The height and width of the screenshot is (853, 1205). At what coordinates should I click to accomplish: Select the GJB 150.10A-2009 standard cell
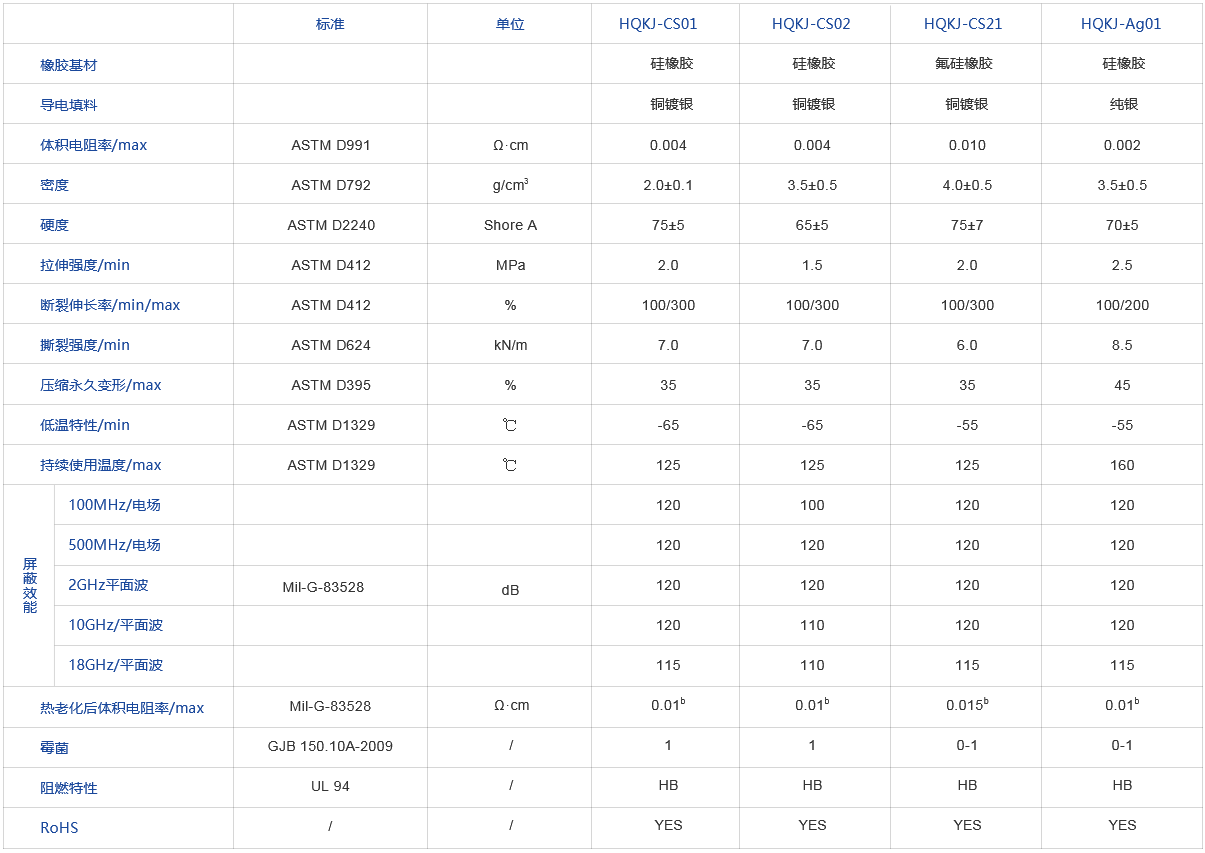(330, 745)
